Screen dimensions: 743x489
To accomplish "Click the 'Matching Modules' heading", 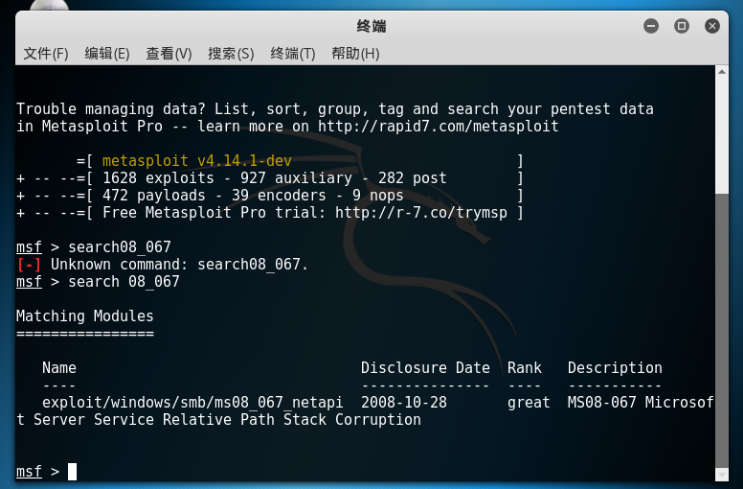I will [85, 316].
